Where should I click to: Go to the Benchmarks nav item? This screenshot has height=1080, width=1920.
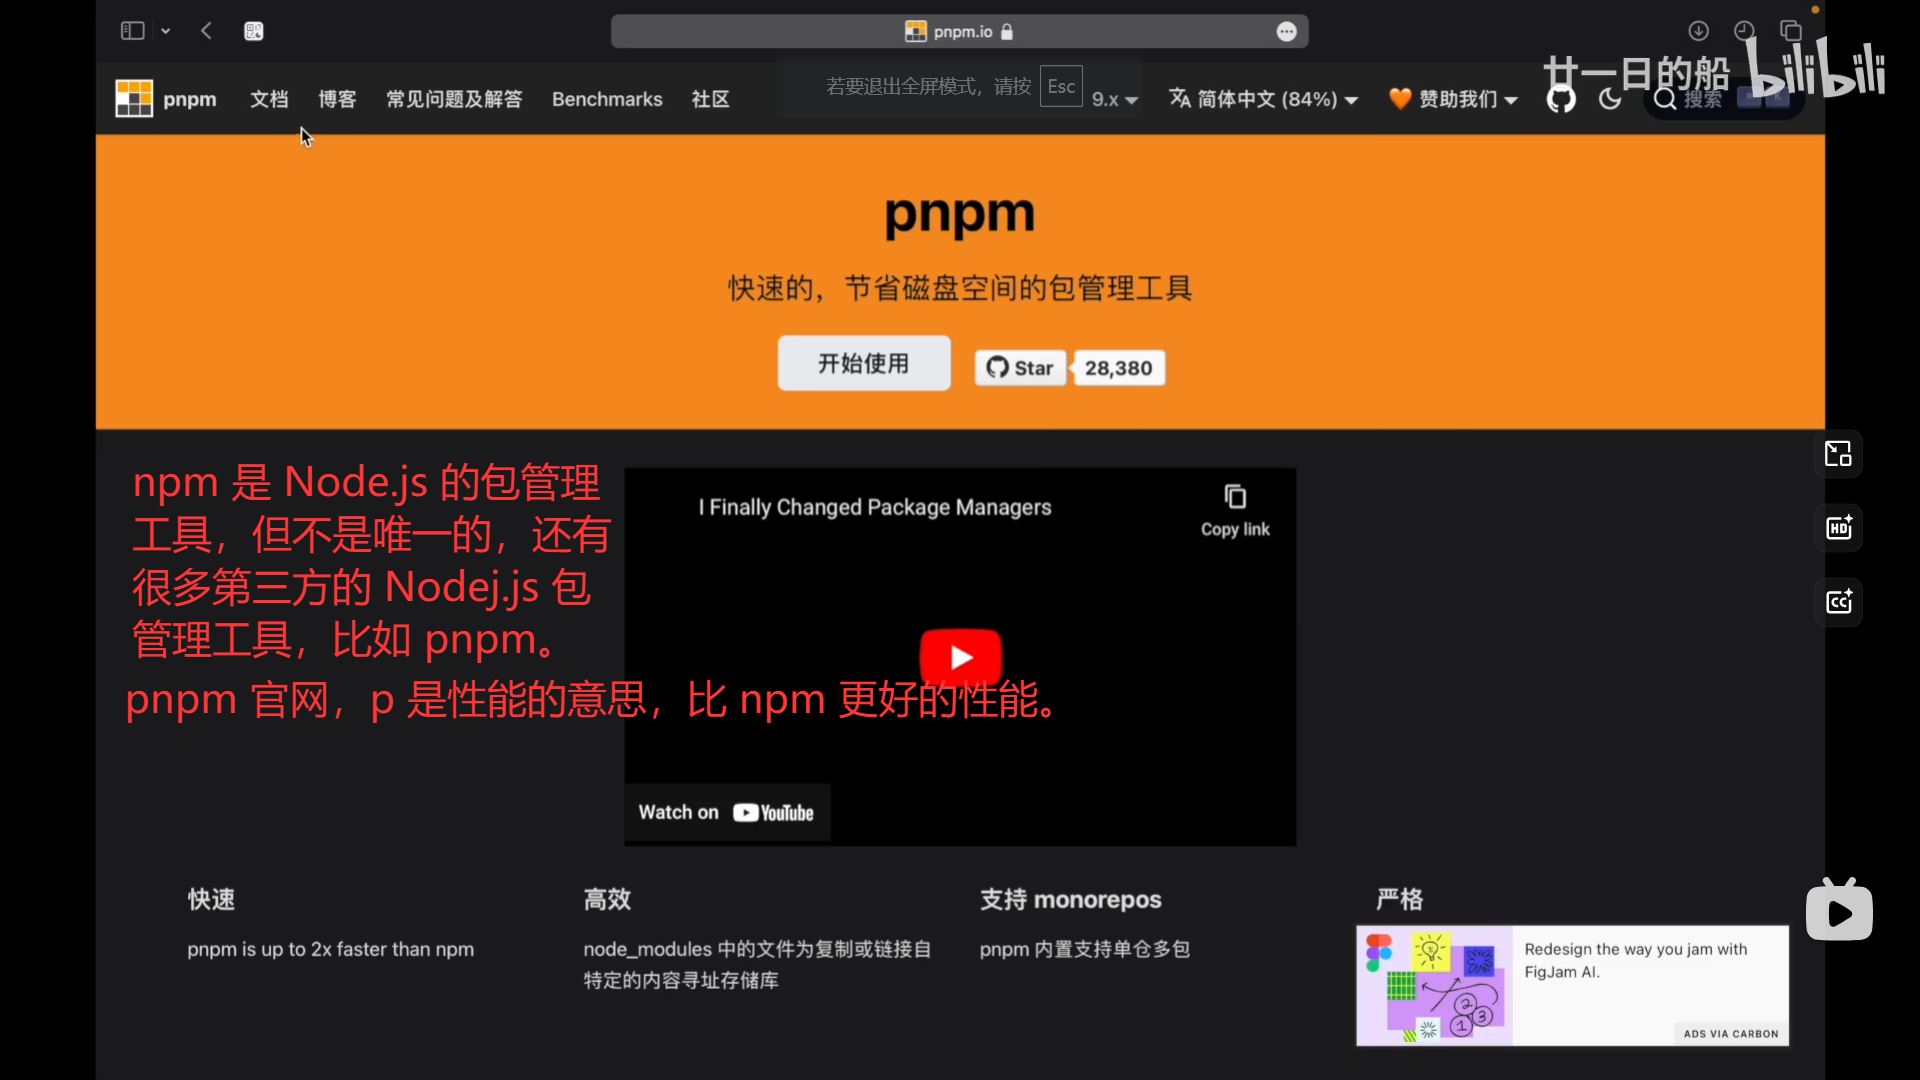click(607, 99)
